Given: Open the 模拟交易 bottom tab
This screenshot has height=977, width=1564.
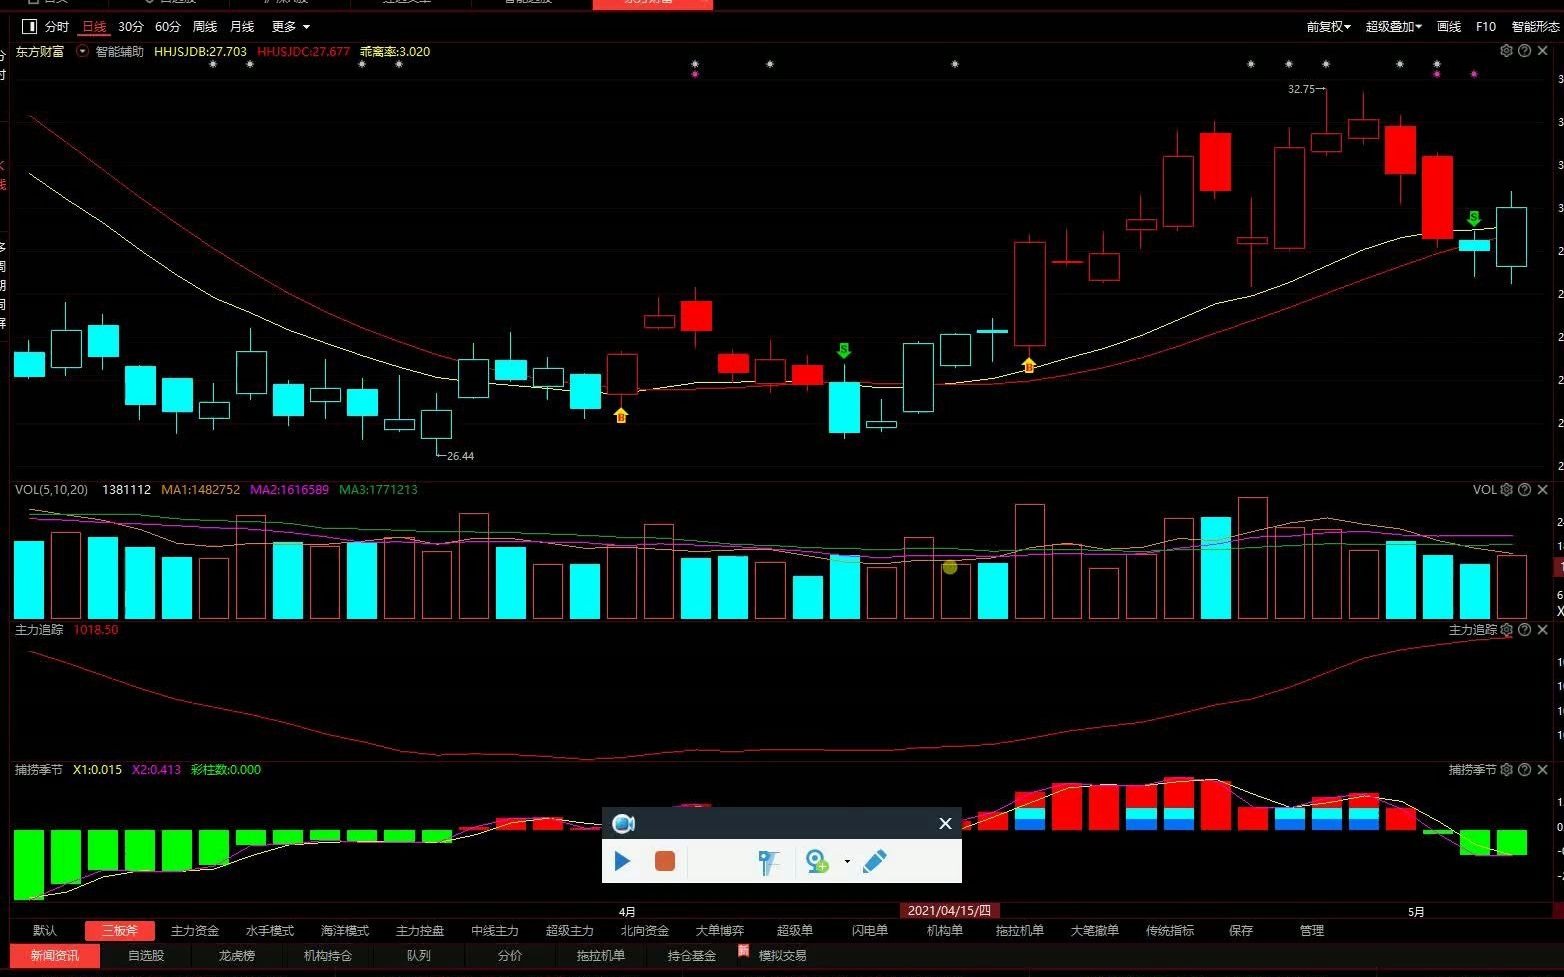Looking at the screenshot, I should (x=783, y=956).
